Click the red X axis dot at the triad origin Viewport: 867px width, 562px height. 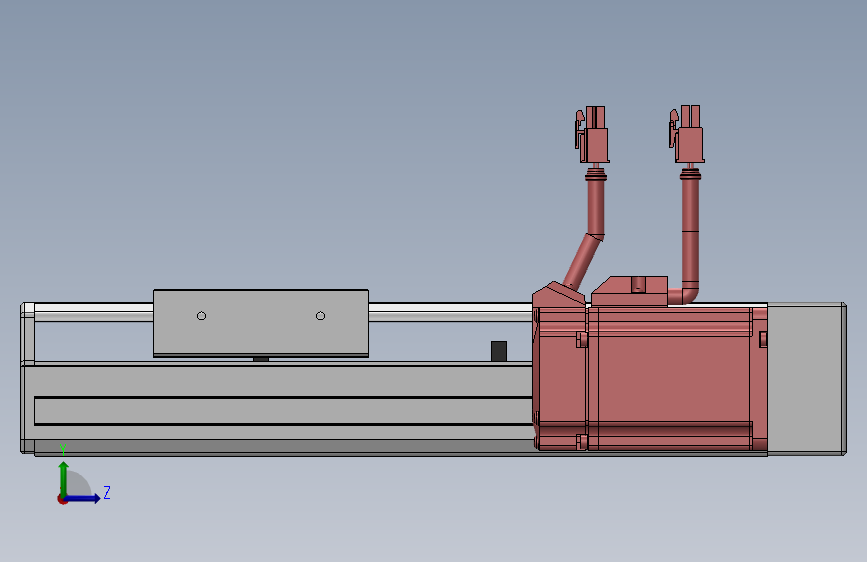[62, 499]
